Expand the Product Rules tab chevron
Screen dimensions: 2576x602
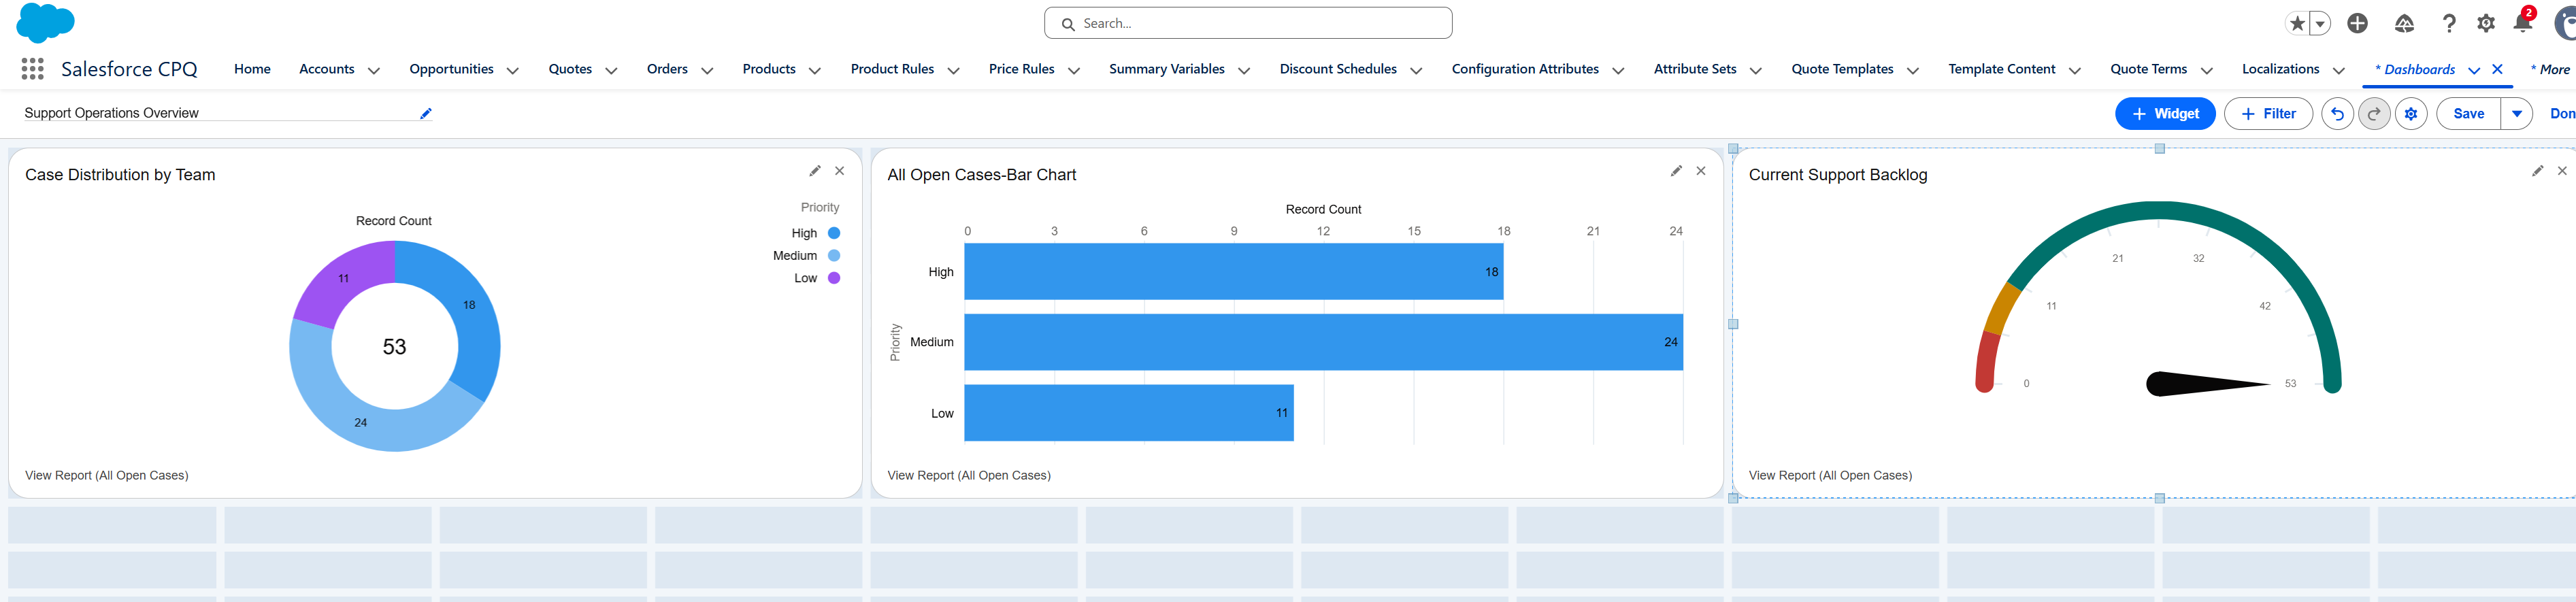953,70
